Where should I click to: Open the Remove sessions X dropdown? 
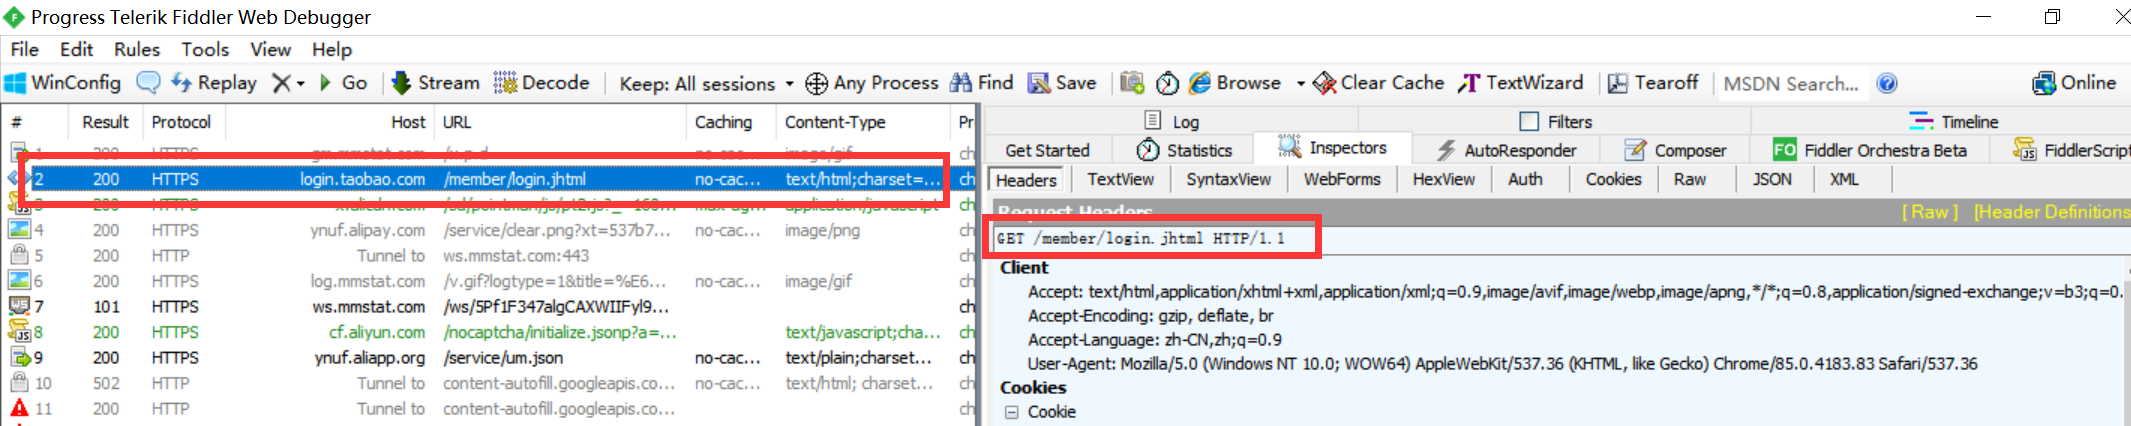pyautogui.click(x=288, y=83)
